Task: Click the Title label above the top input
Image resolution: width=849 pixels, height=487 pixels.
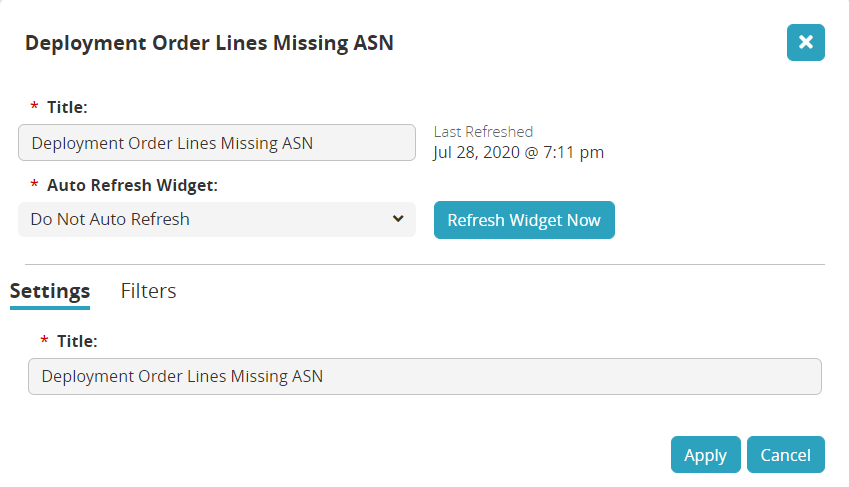Action: tap(67, 107)
